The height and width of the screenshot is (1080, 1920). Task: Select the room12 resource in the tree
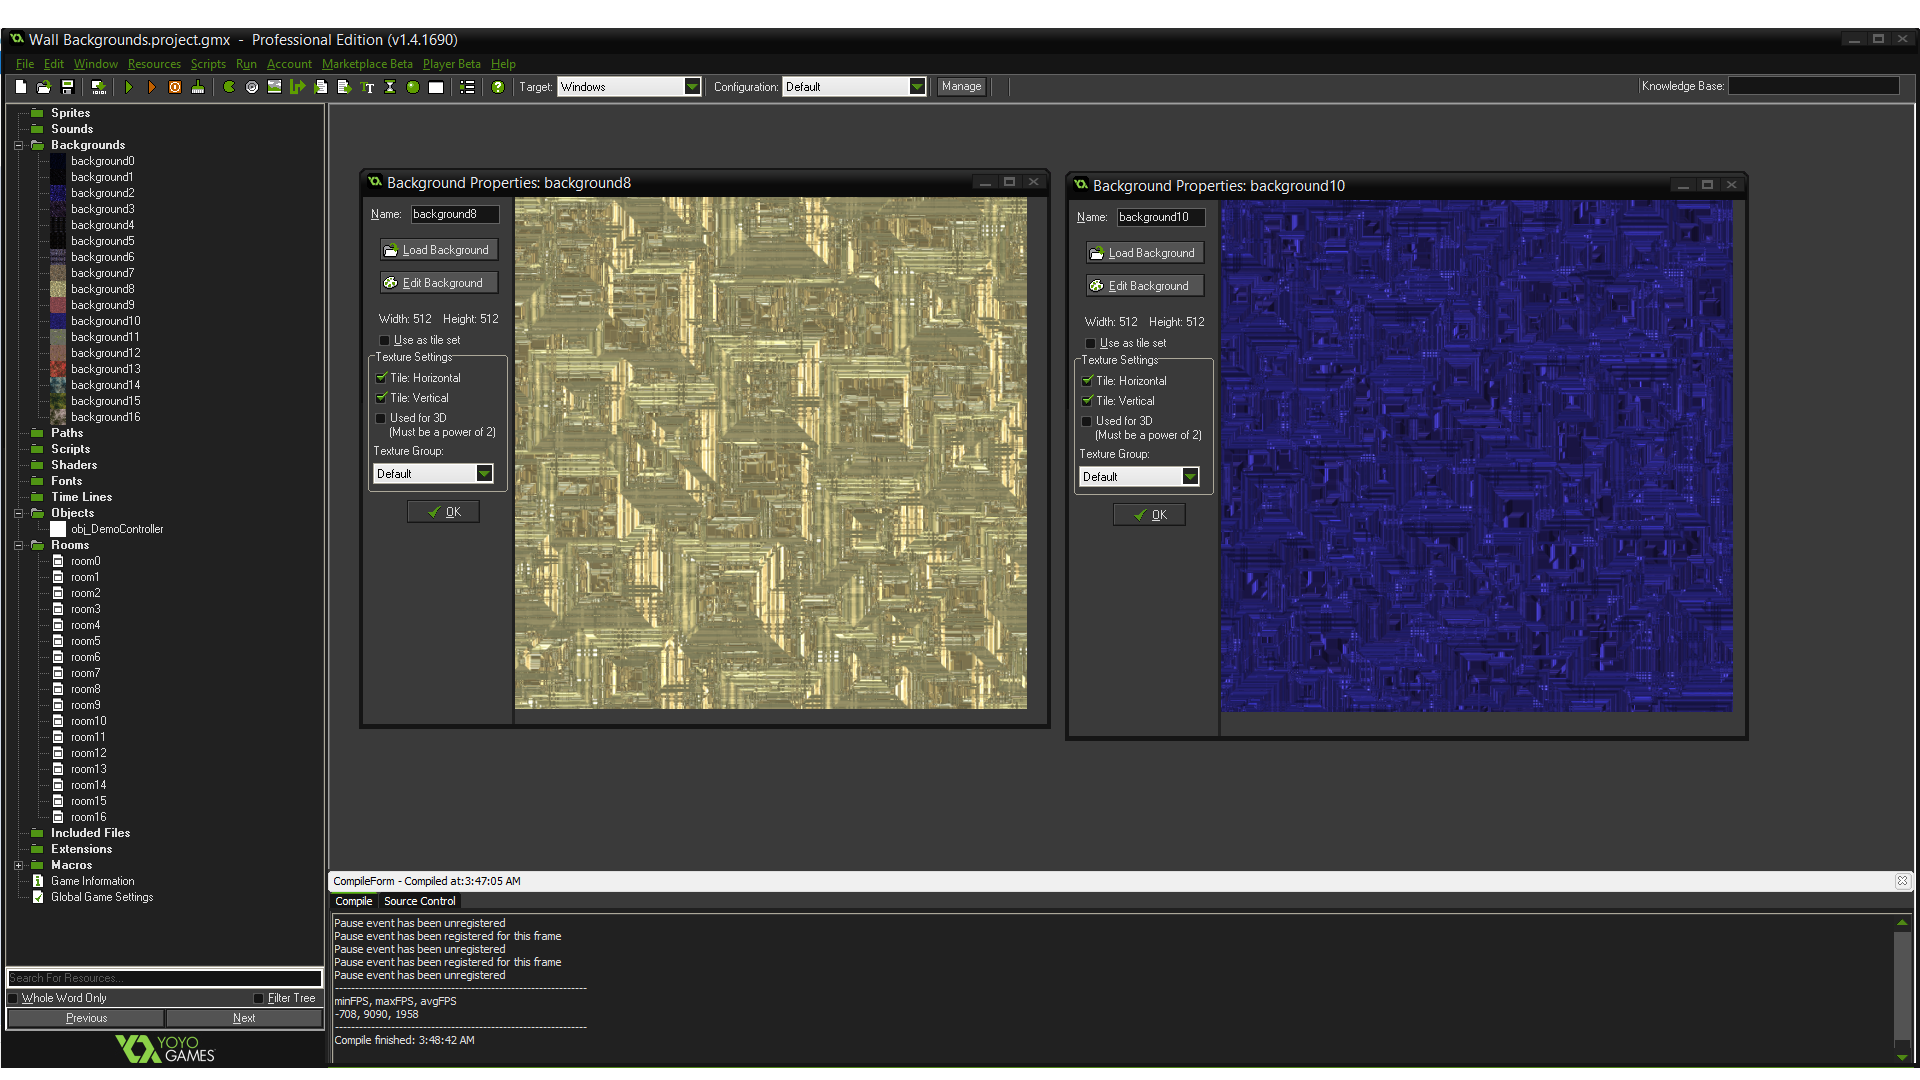point(86,753)
